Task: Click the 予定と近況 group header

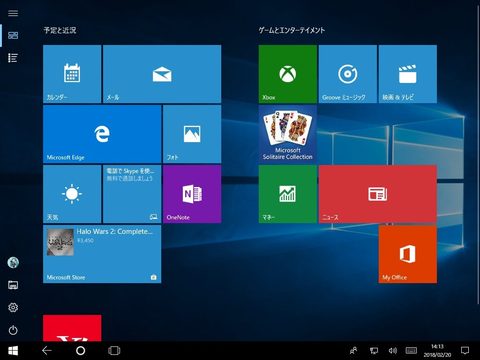Action: pyautogui.click(x=60, y=30)
